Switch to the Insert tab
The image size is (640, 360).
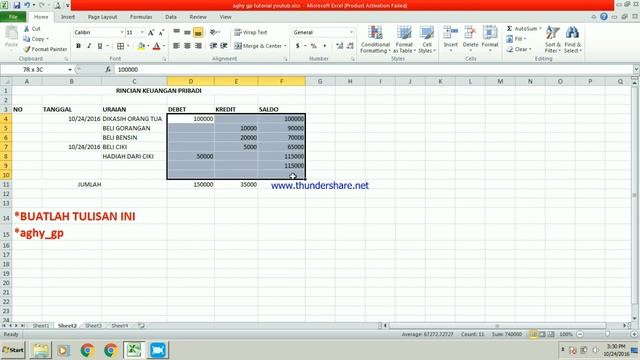[x=68, y=17]
